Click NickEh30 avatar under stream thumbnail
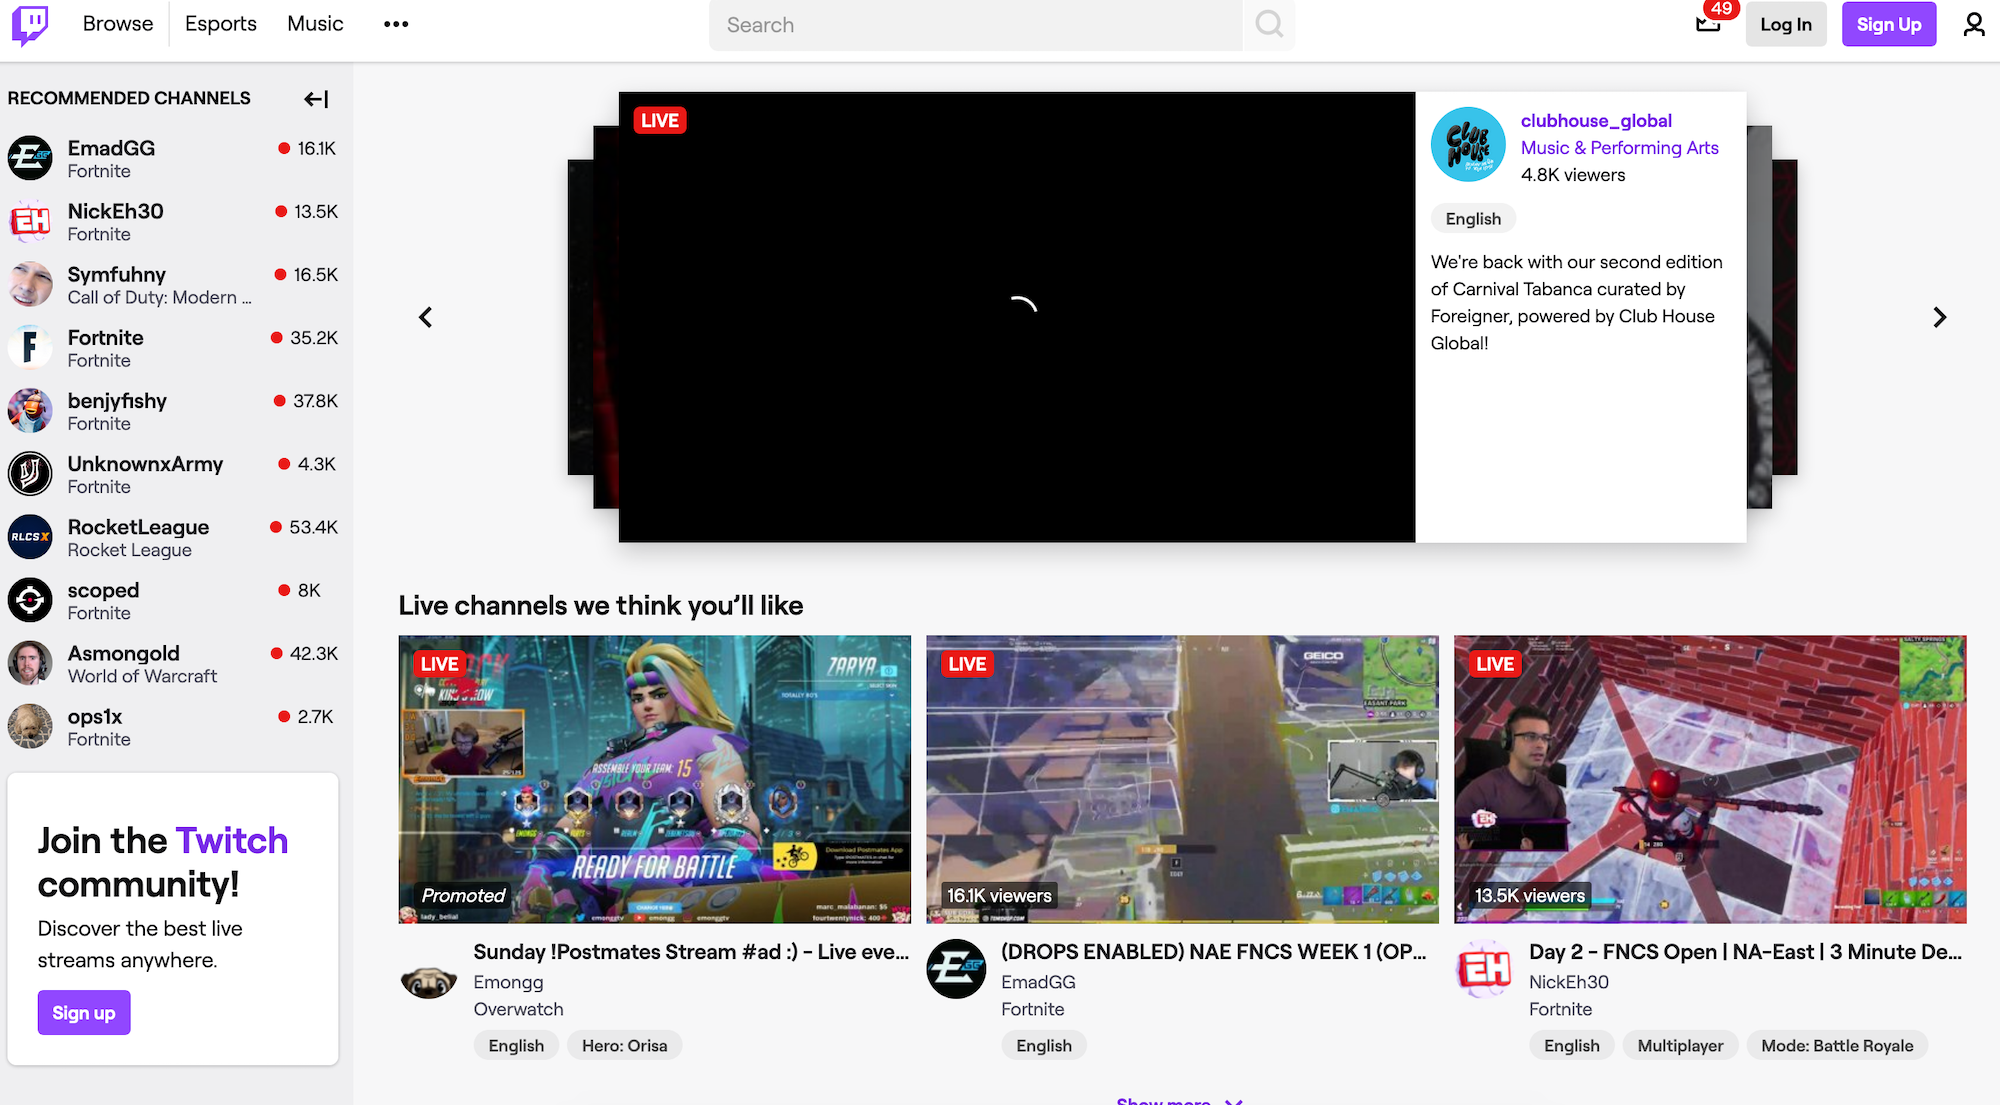 click(x=1484, y=969)
